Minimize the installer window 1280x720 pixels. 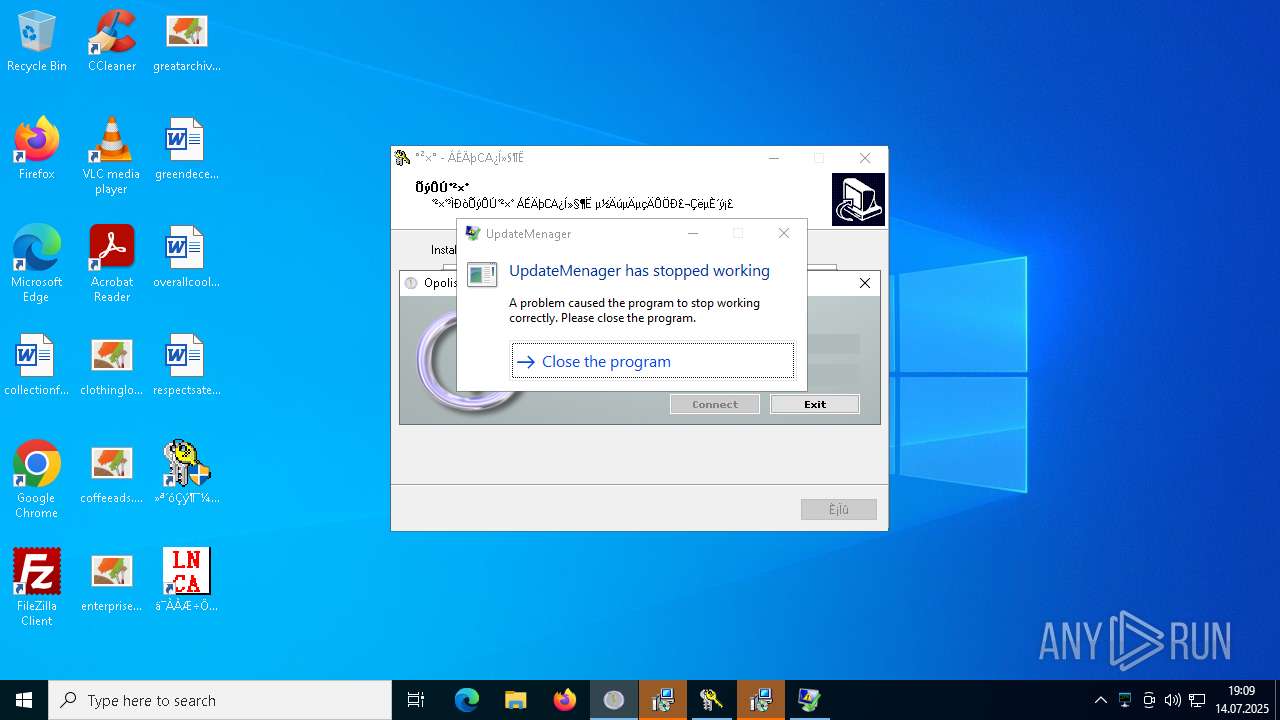774,158
